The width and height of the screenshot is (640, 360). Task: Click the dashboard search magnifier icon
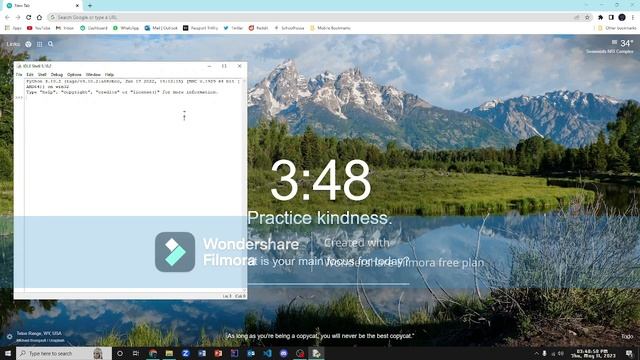51,44
